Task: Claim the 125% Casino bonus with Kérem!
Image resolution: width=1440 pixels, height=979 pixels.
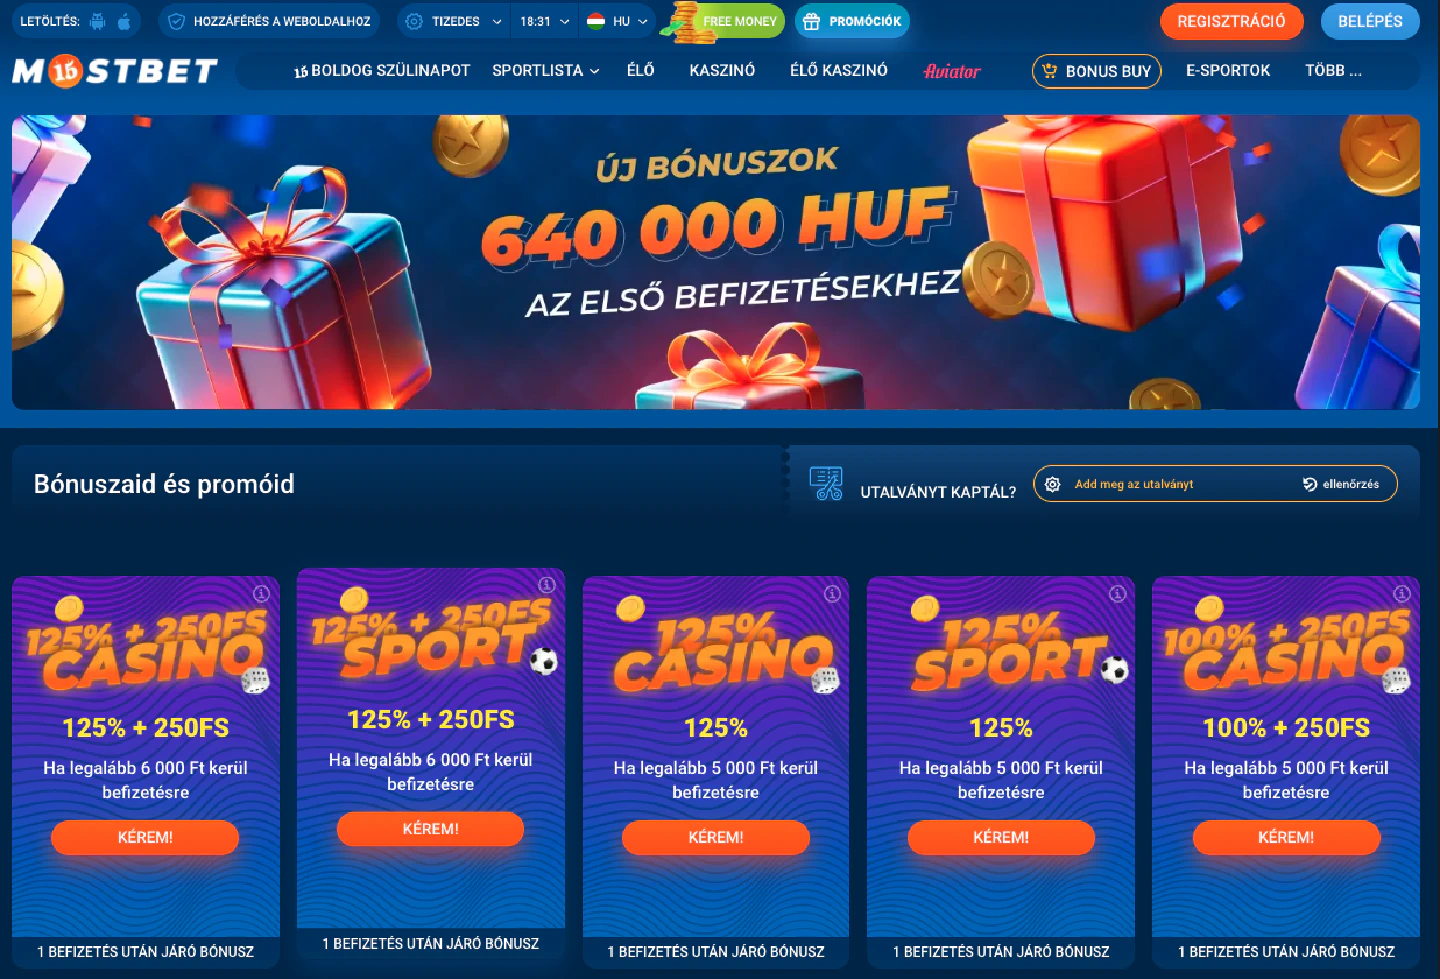Action: [x=716, y=837]
